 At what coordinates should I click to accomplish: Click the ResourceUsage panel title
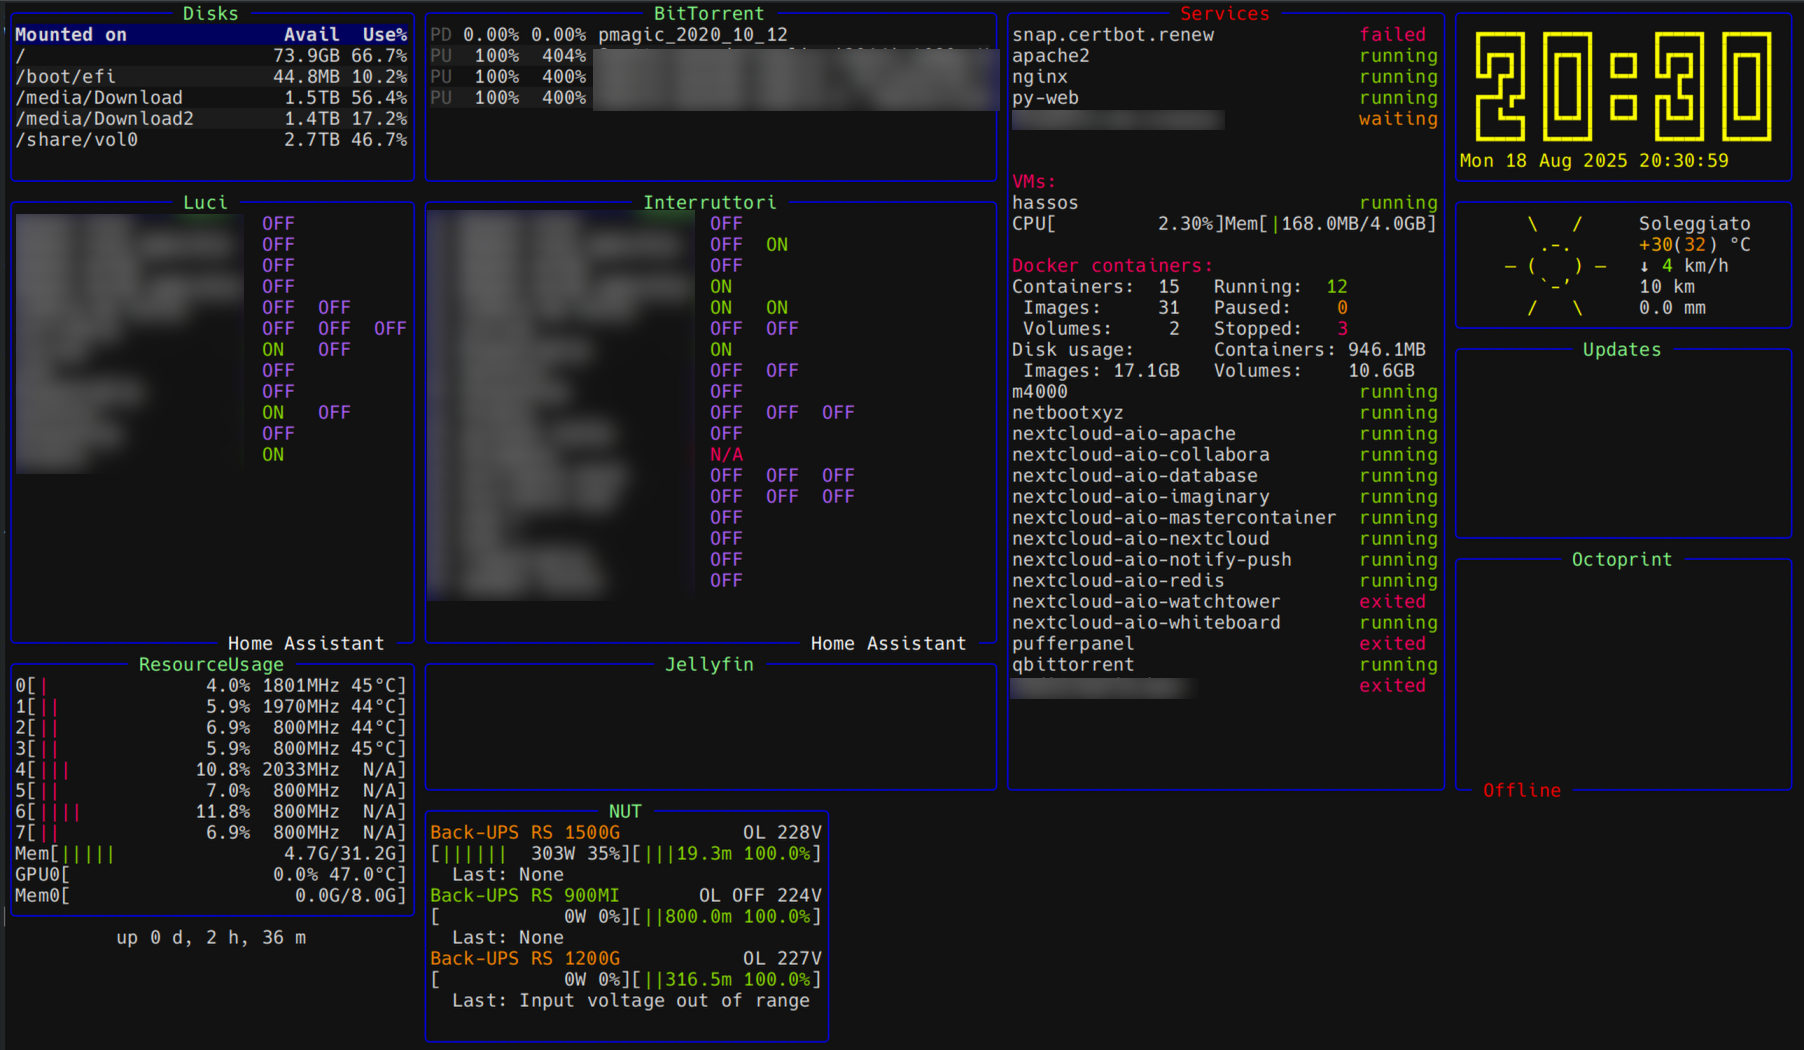(x=211, y=665)
